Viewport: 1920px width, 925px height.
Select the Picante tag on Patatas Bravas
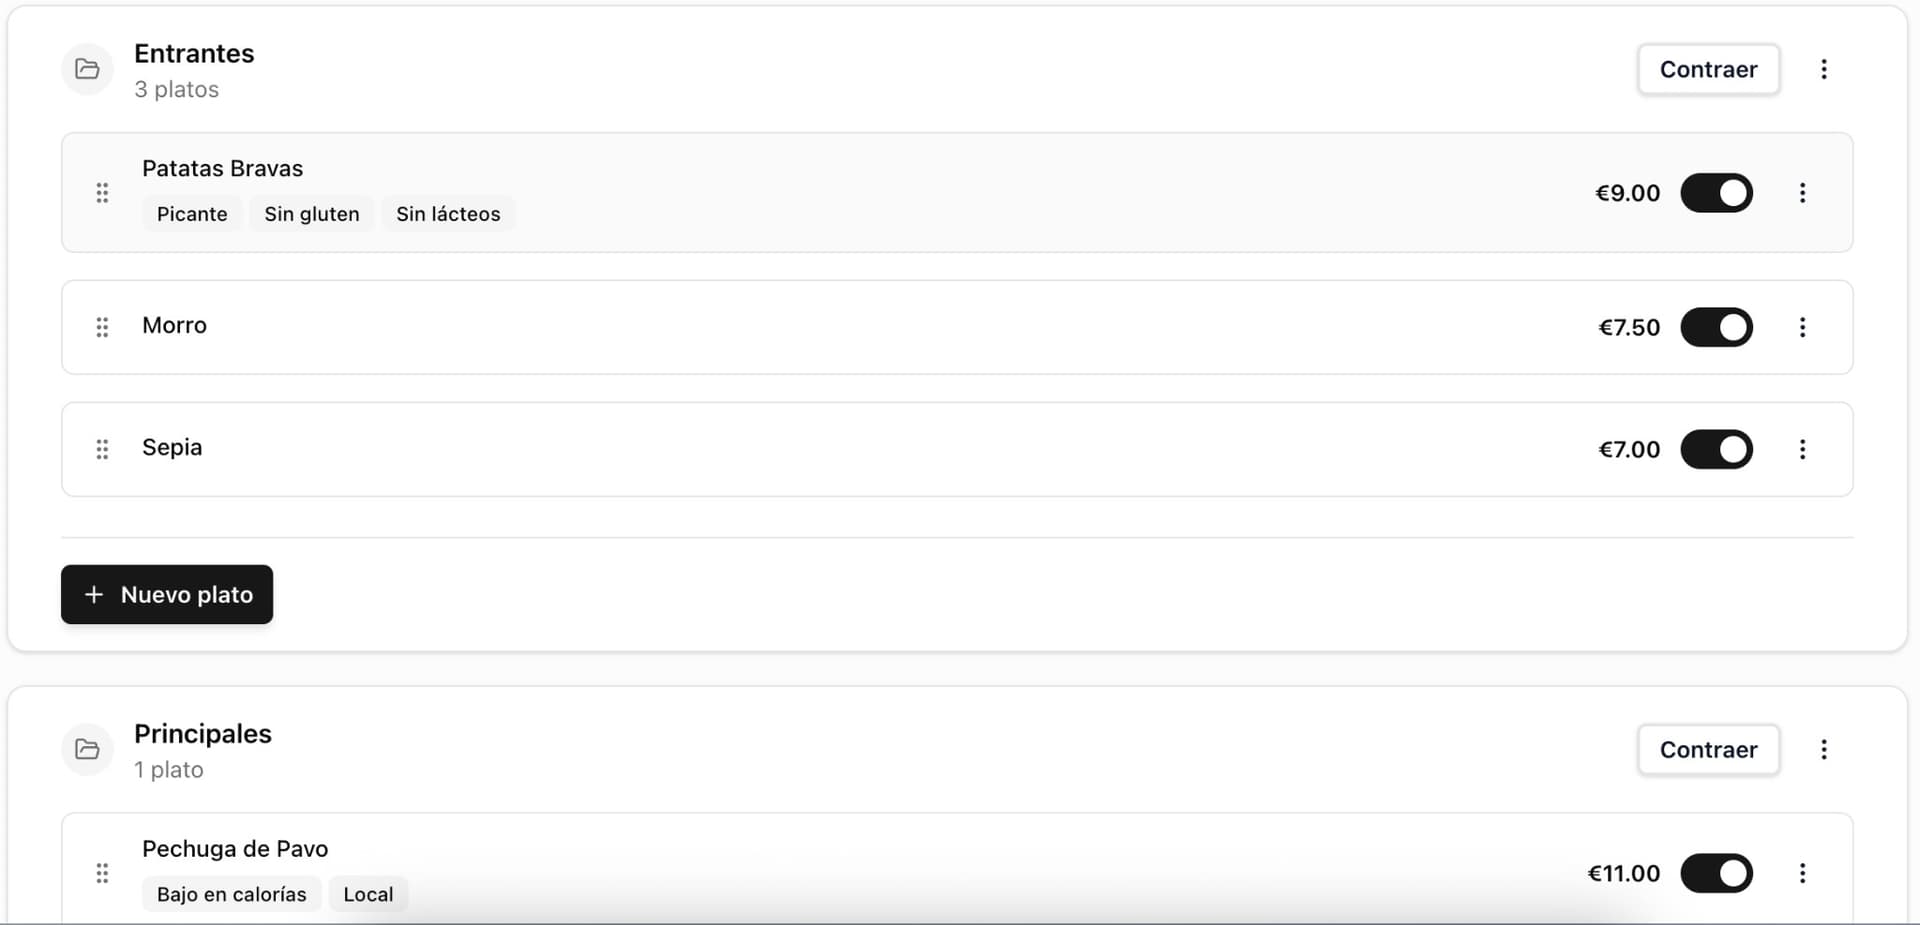pos(192,214)
